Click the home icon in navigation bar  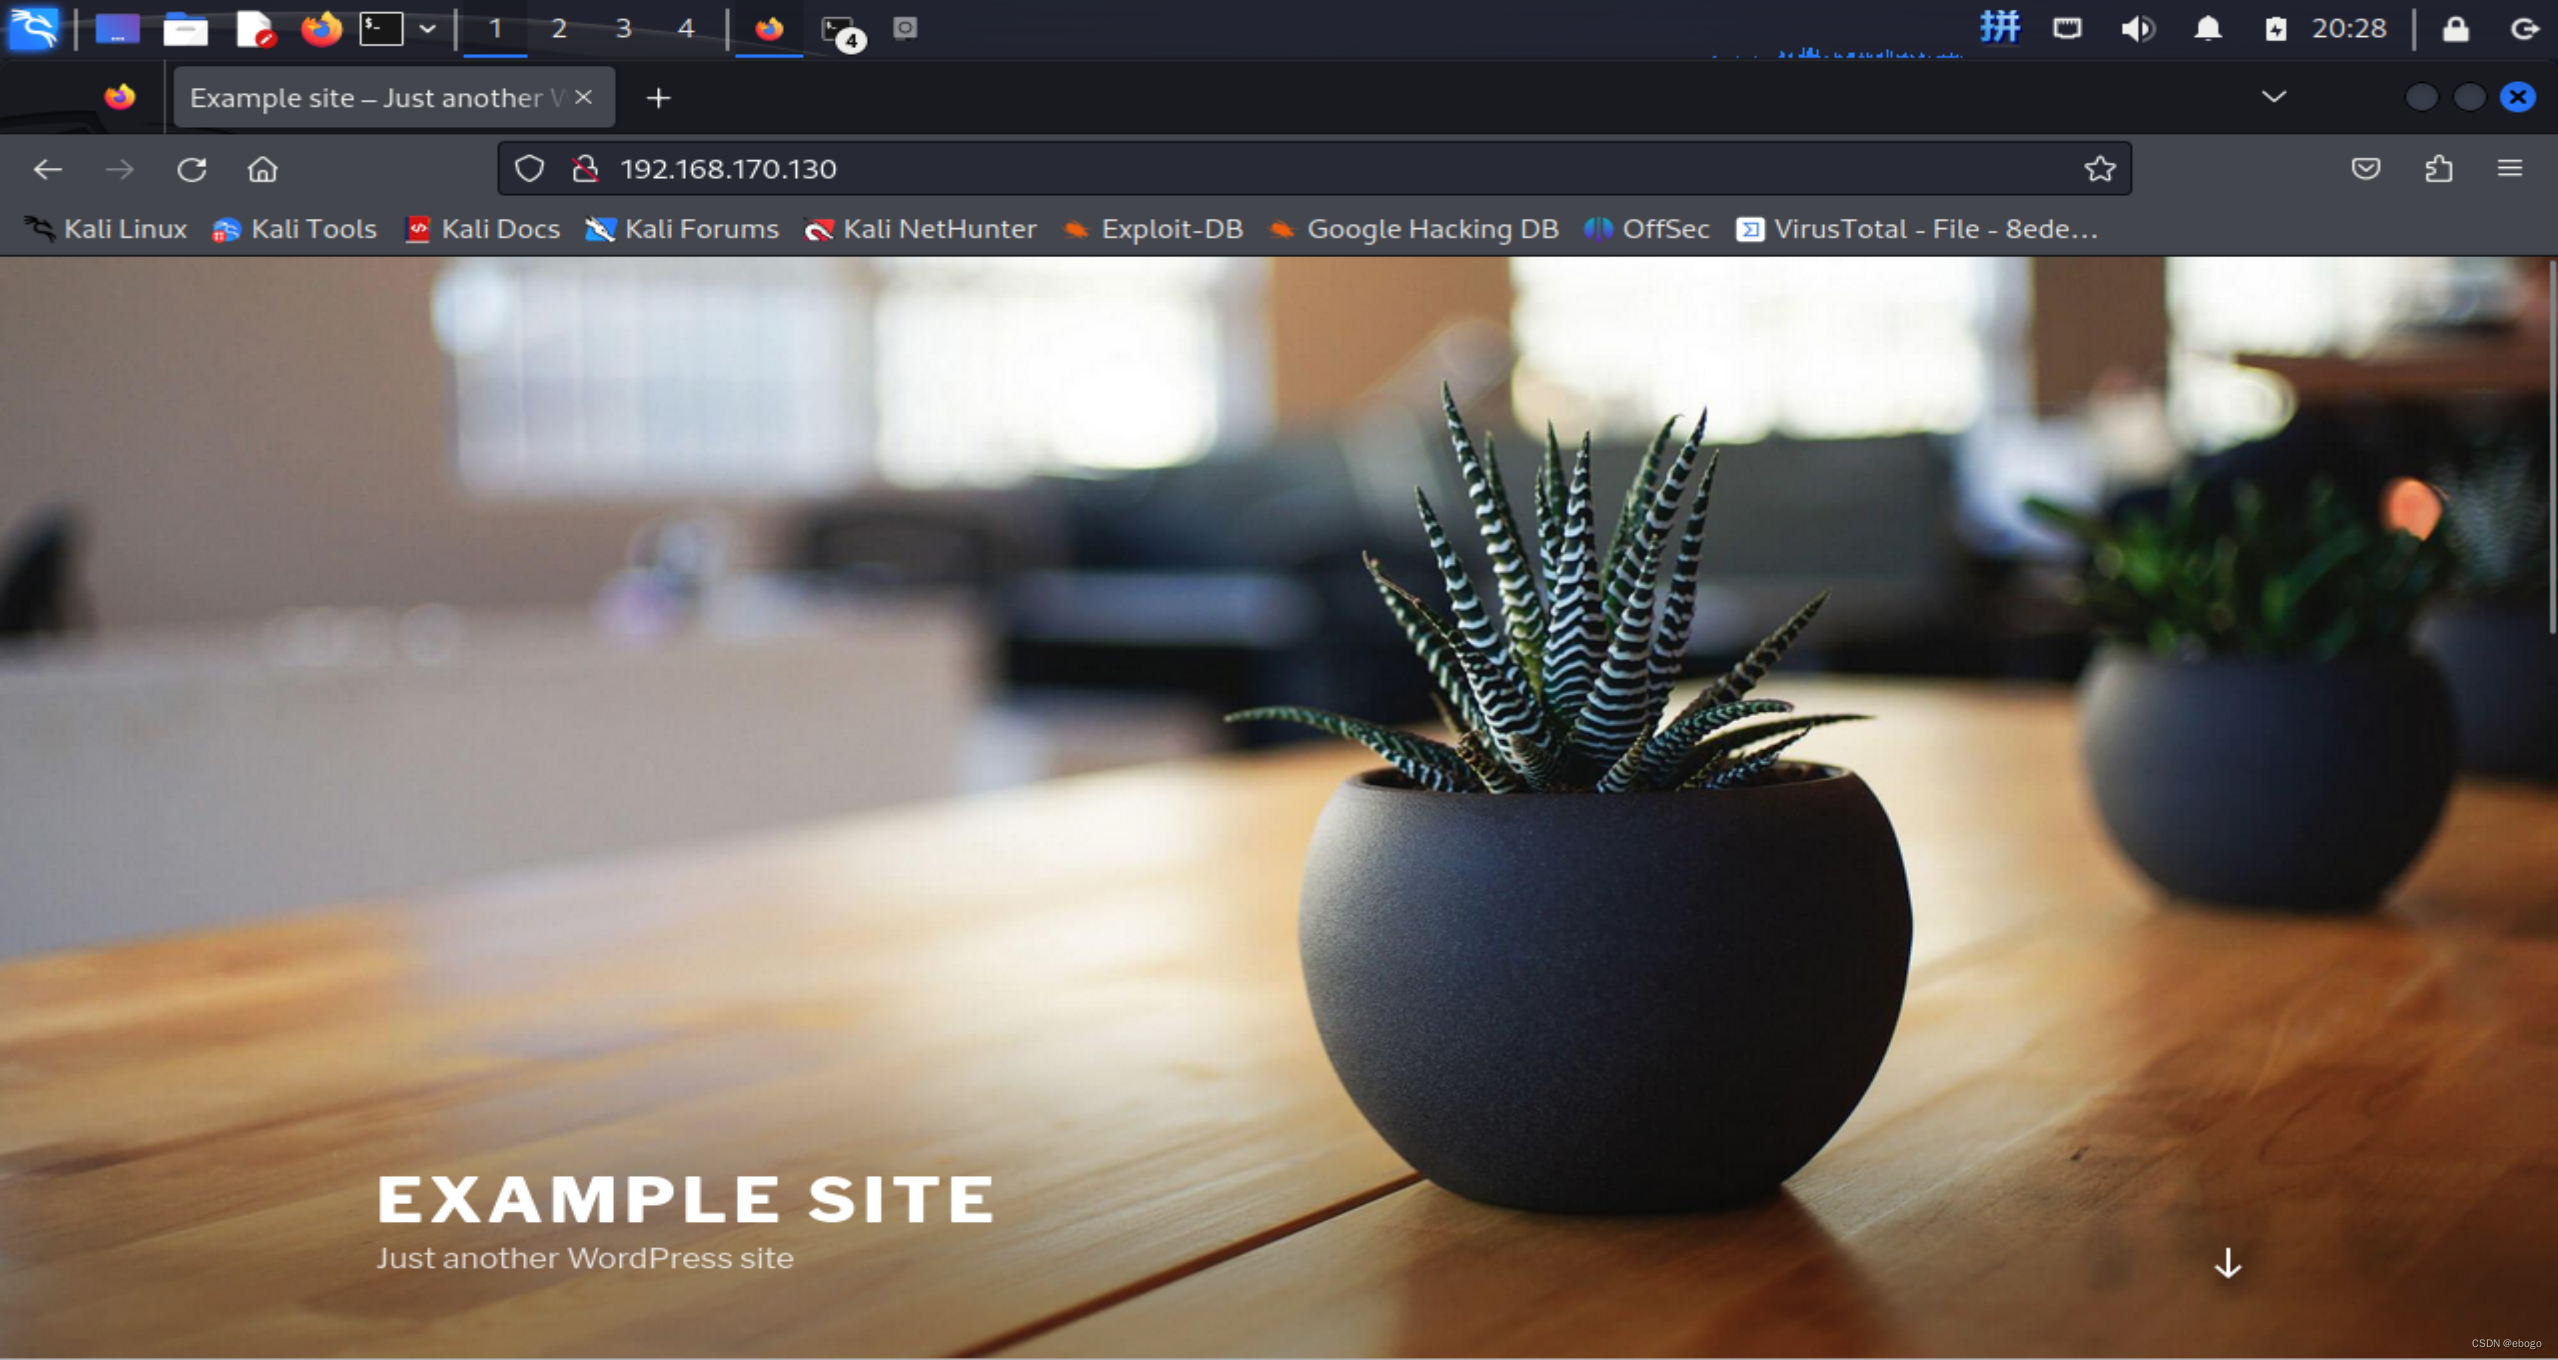coord(262,169)
